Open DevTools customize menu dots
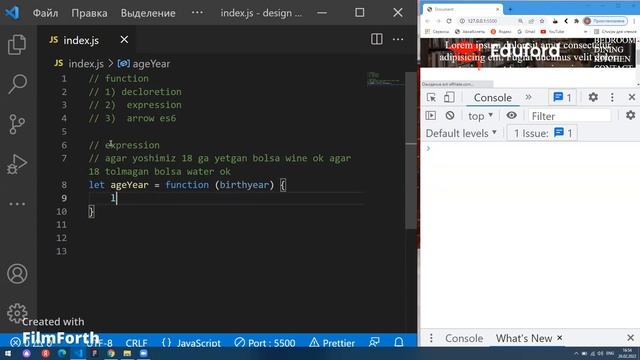The width and height of the screenshot is (640, 360). [612, 97]
